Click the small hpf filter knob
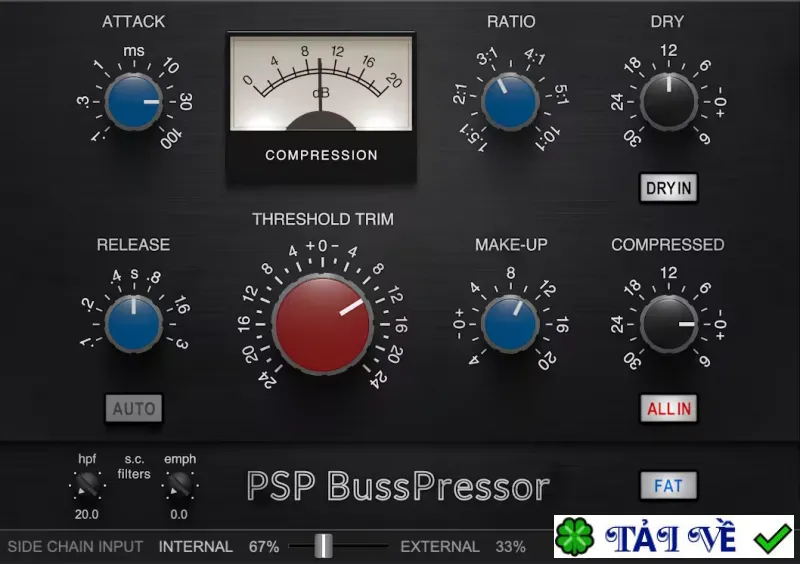The image size is (800, 564). coord(87,484)
